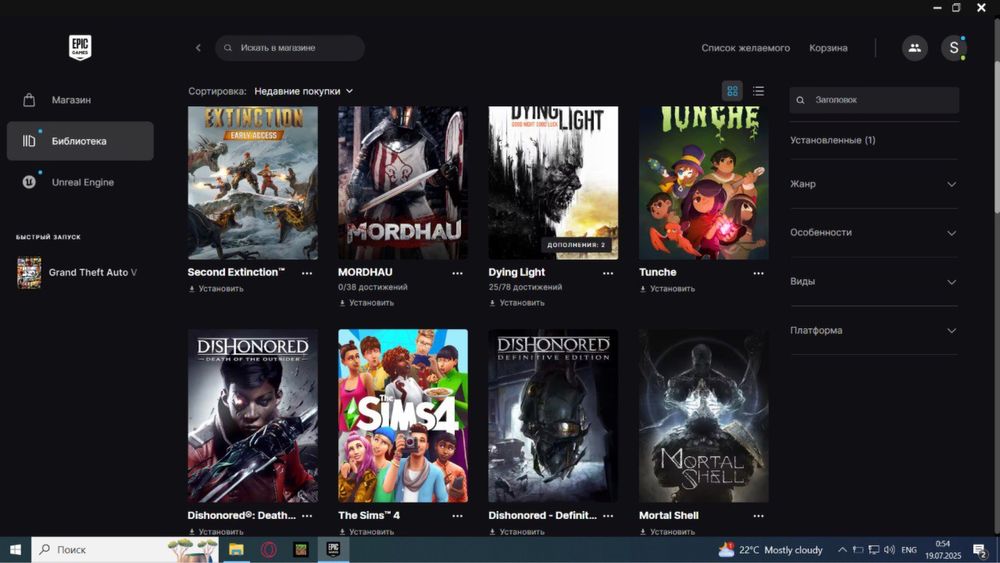Viewport: 1000px width, 563px height.
Task: Install Dishonored Death of the Outsider
Action: pyautogui.click(x=216, y=532)
